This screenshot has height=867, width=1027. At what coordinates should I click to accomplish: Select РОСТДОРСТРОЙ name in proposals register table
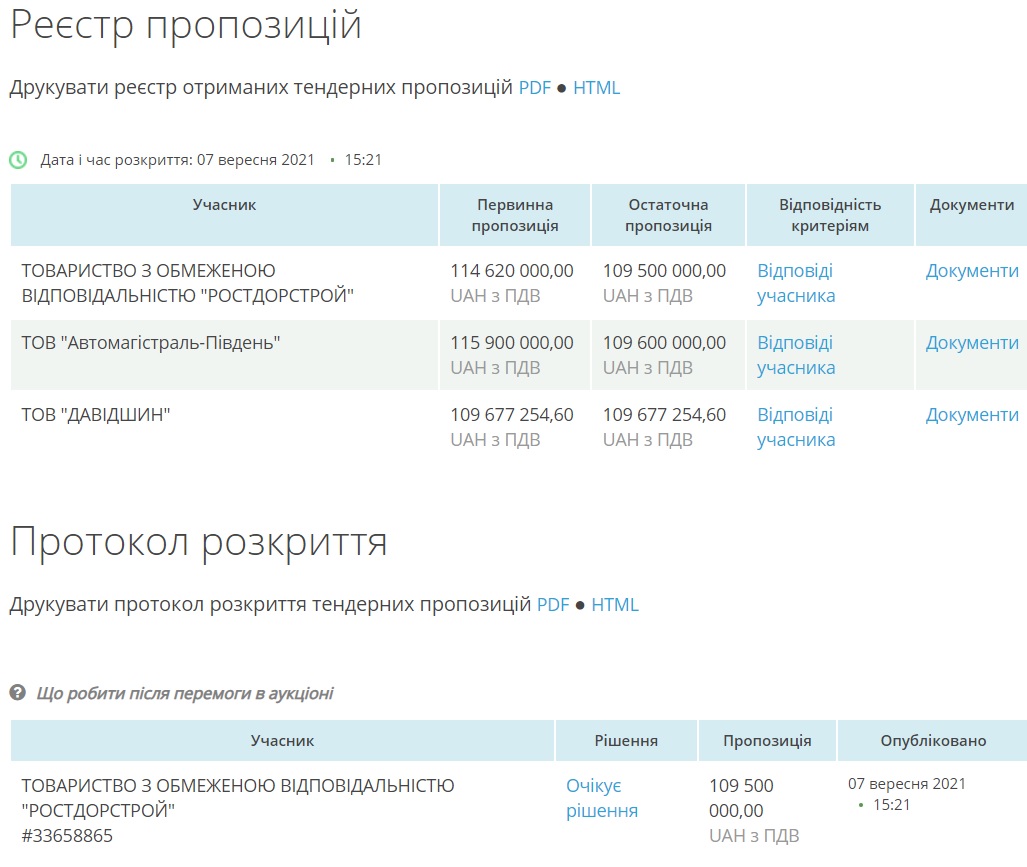[187, 283]
